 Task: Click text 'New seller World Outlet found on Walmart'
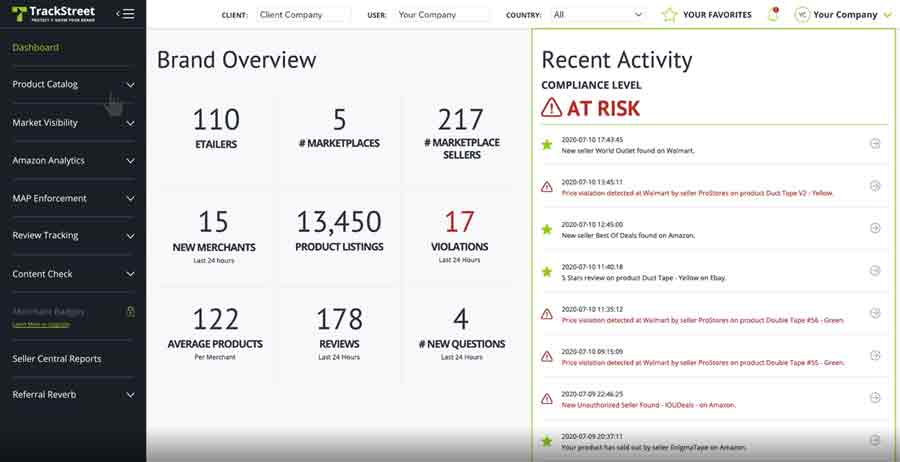pyautogui.click(x=628, y=151)
